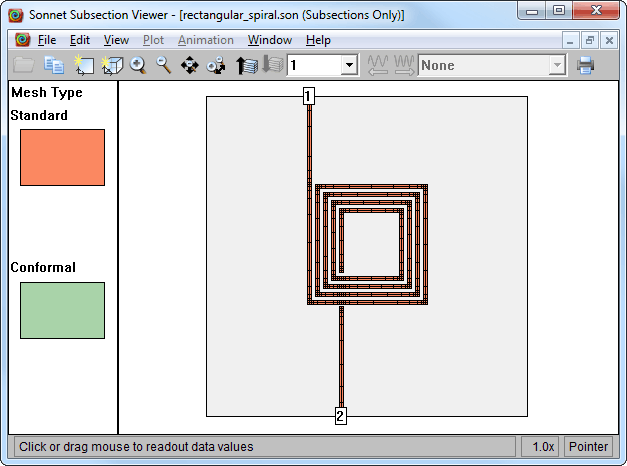Image resolution: width=627 pixels, height=466 pixels.
Task: Click the Pointer status bar indicator
Action: coord(588,446)
